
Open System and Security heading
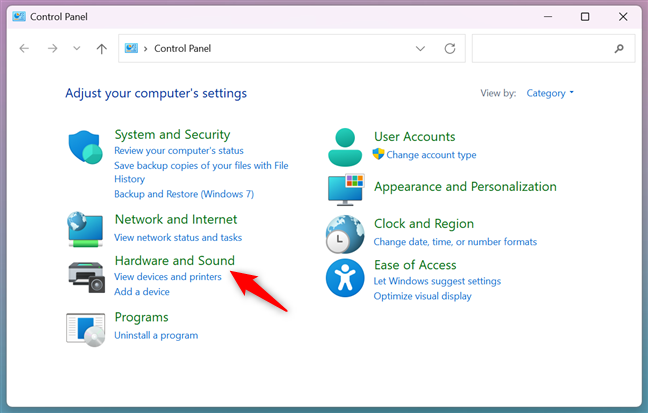tap(172, 134)
